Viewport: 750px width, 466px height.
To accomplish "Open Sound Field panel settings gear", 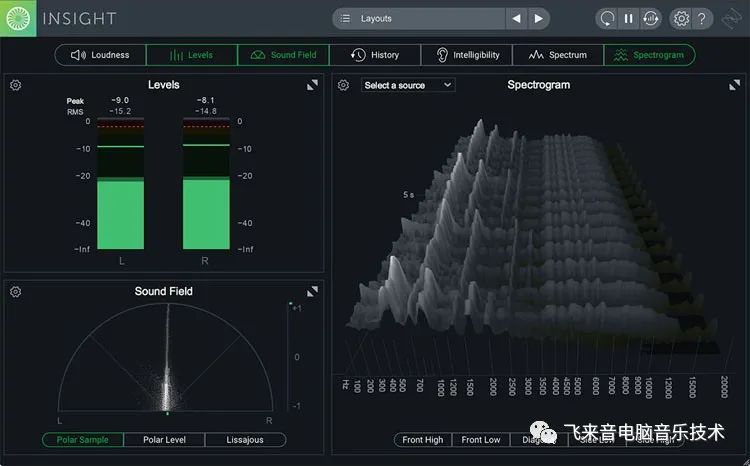I will pos(16,292).
